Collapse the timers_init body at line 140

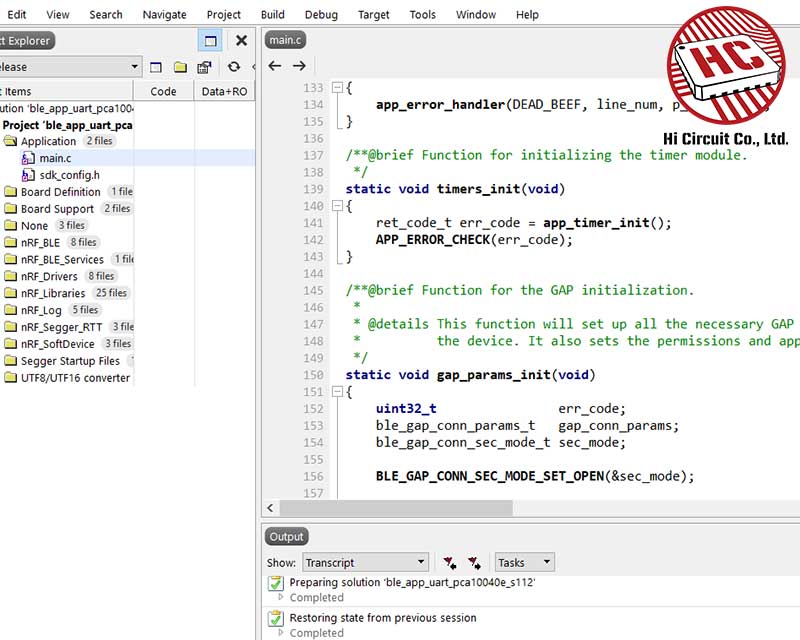point(337,206)
